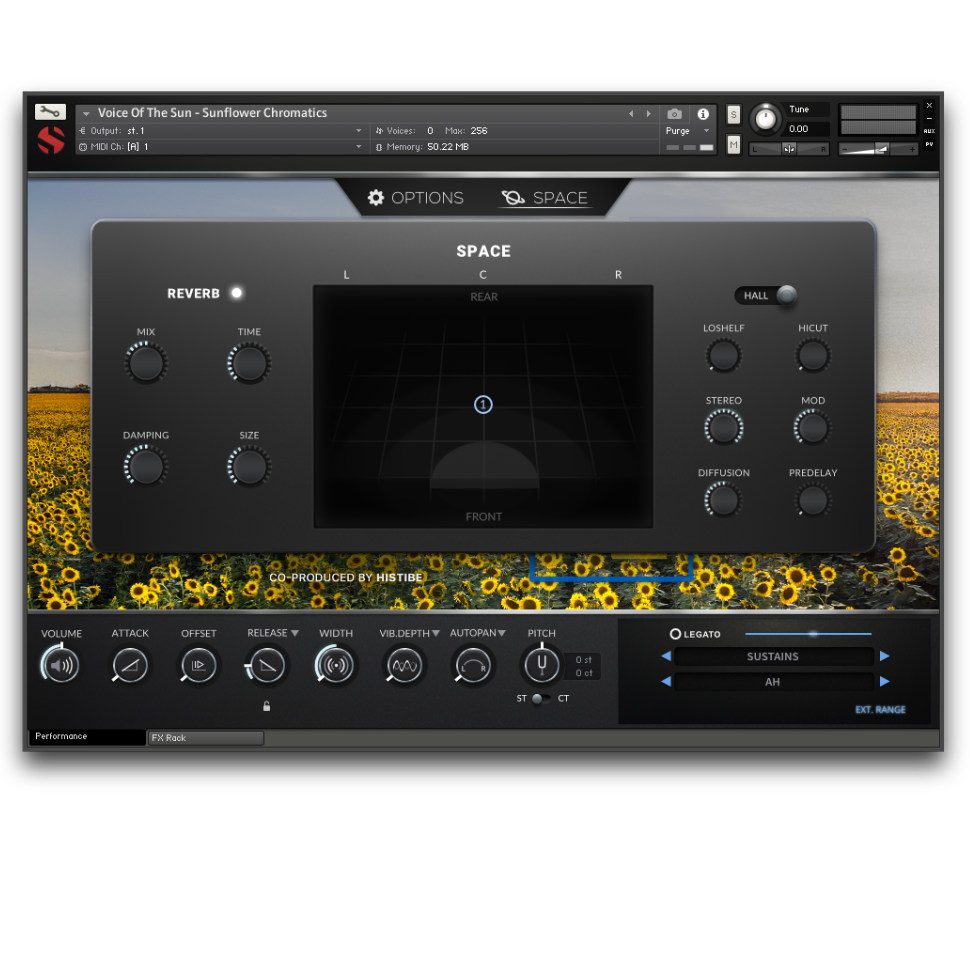Load next instrument with right arrow
This screenshot has width=970, height=970.
click(x=648, y=114)
